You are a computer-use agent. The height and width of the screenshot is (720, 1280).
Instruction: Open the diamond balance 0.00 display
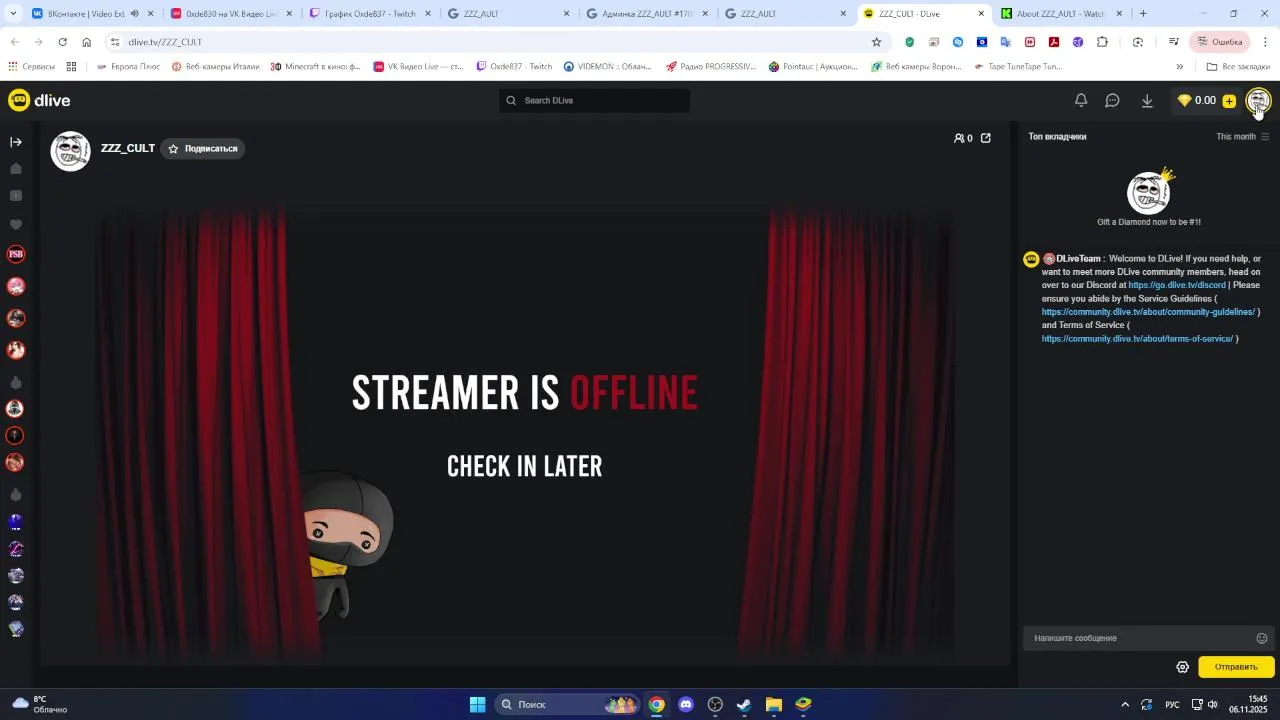point(1196,100)
